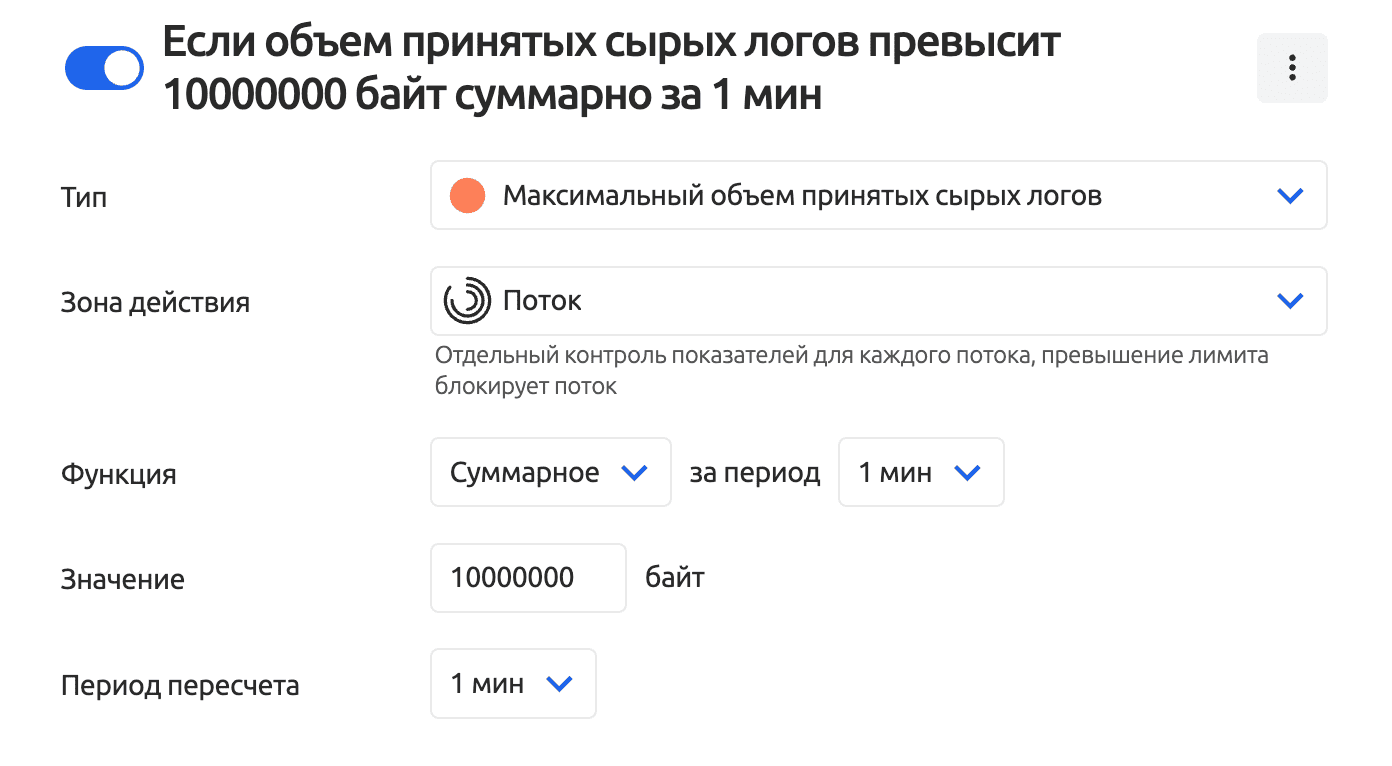Screen dimensions: 1392x766
Task: Select the 1 мин value after за период
Action: (895, 473)
